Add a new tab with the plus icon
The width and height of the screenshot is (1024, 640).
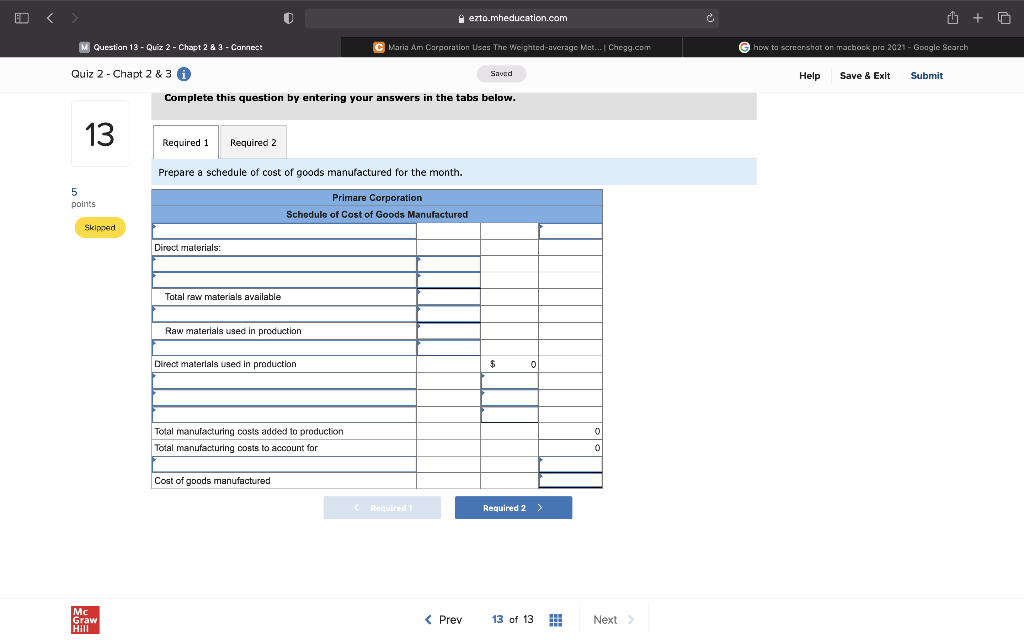pos(978,18)
